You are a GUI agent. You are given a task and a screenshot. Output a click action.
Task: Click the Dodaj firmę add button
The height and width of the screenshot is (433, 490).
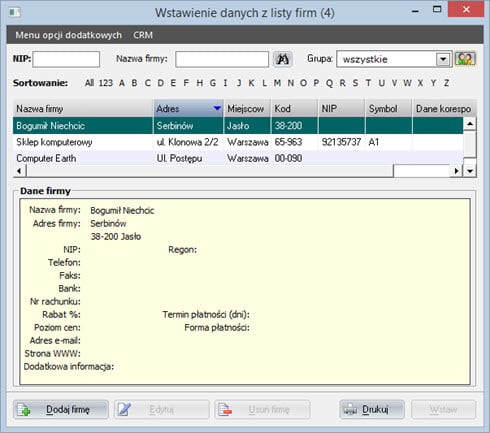click(61, 409)
